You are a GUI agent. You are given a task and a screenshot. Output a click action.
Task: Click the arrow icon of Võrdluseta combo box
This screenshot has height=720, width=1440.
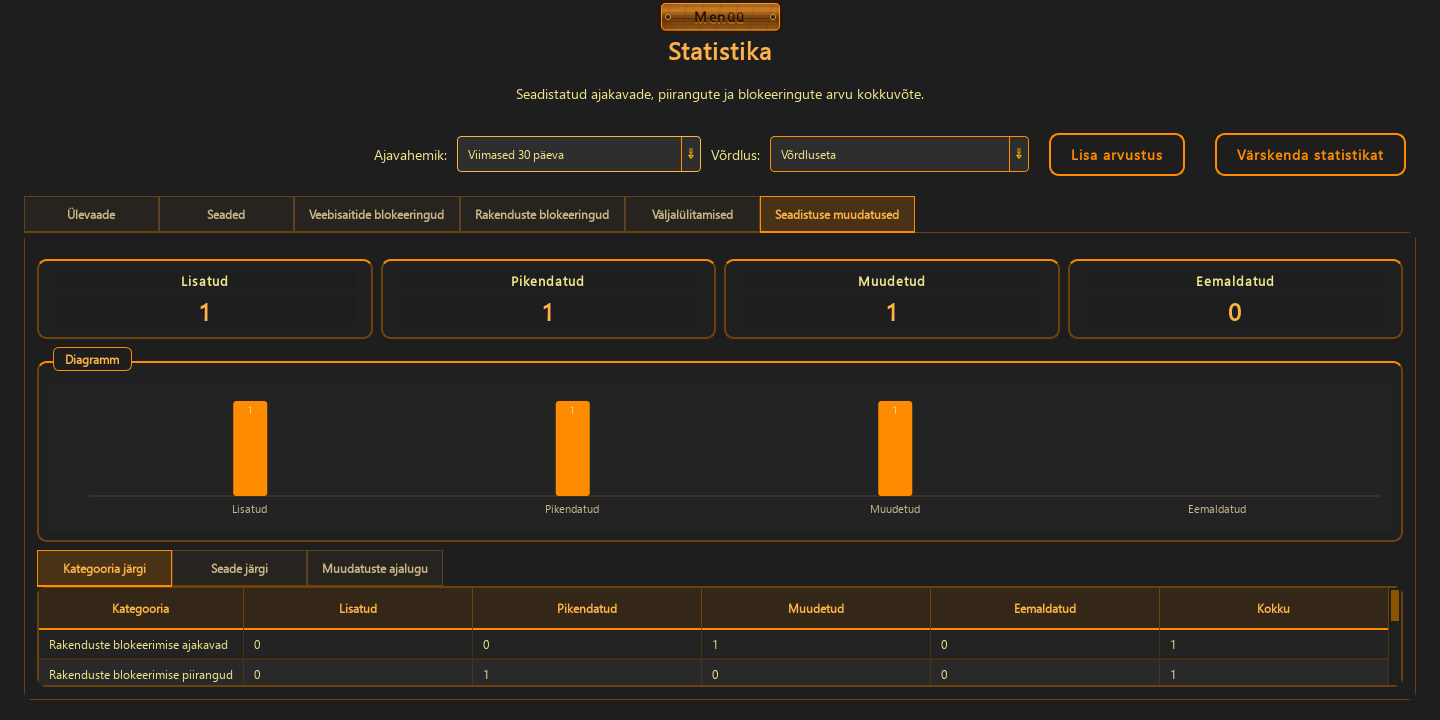1018,155
